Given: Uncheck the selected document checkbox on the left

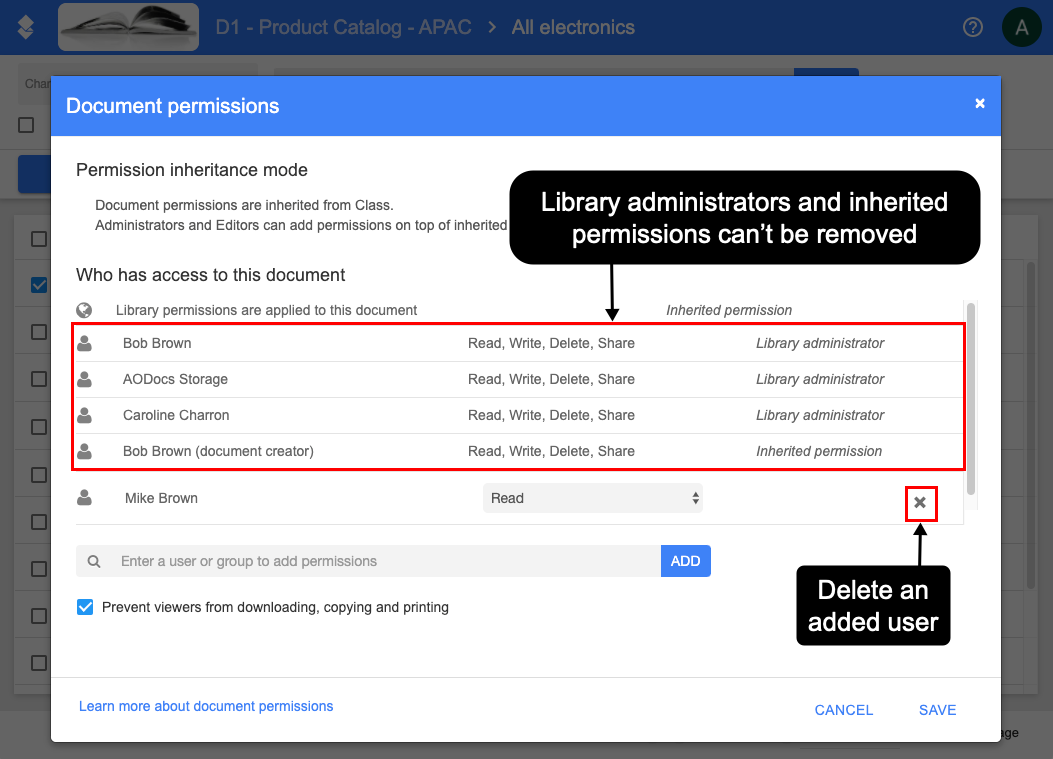Looking at the screenshot, I should click(37, 285).
